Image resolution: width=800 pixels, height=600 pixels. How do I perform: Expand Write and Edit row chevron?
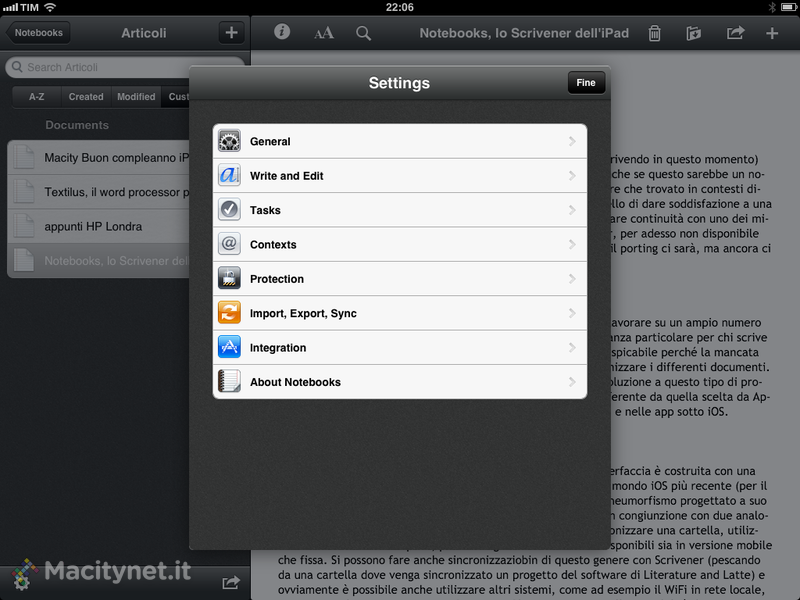pos(572,176)
